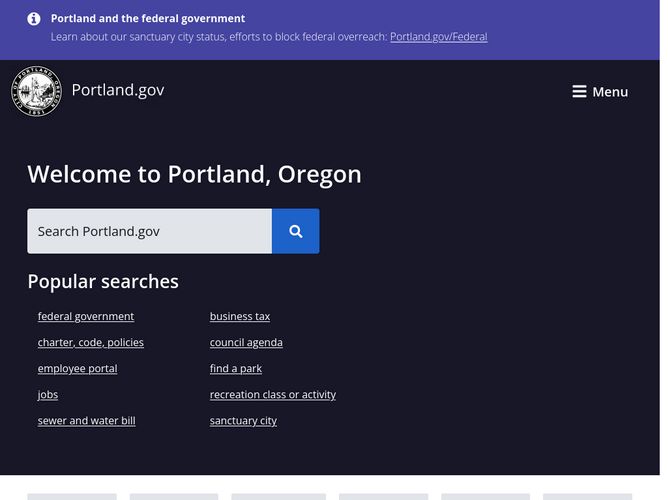Open the sanctuary city link
Screen dimensions: 668x500
(x=243, y=421)
